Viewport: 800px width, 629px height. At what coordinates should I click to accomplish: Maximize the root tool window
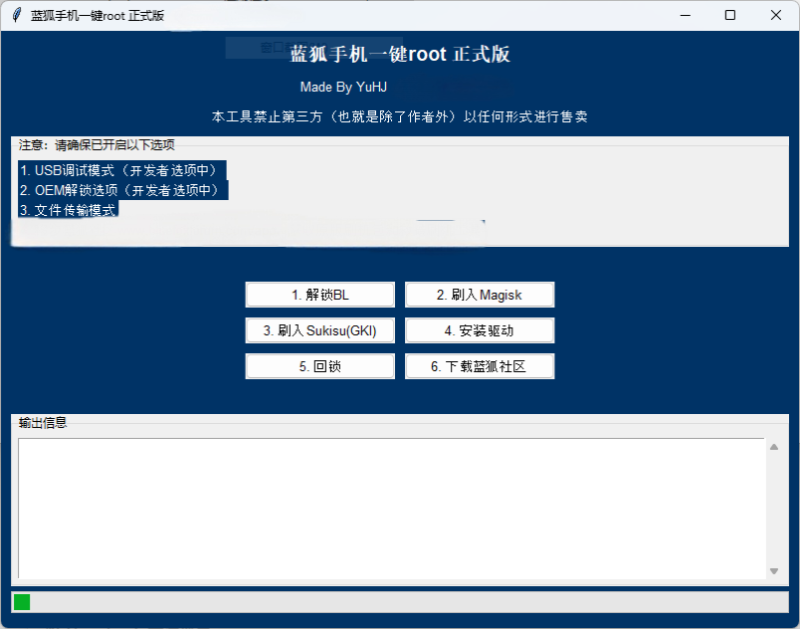(x=730, y=15)
